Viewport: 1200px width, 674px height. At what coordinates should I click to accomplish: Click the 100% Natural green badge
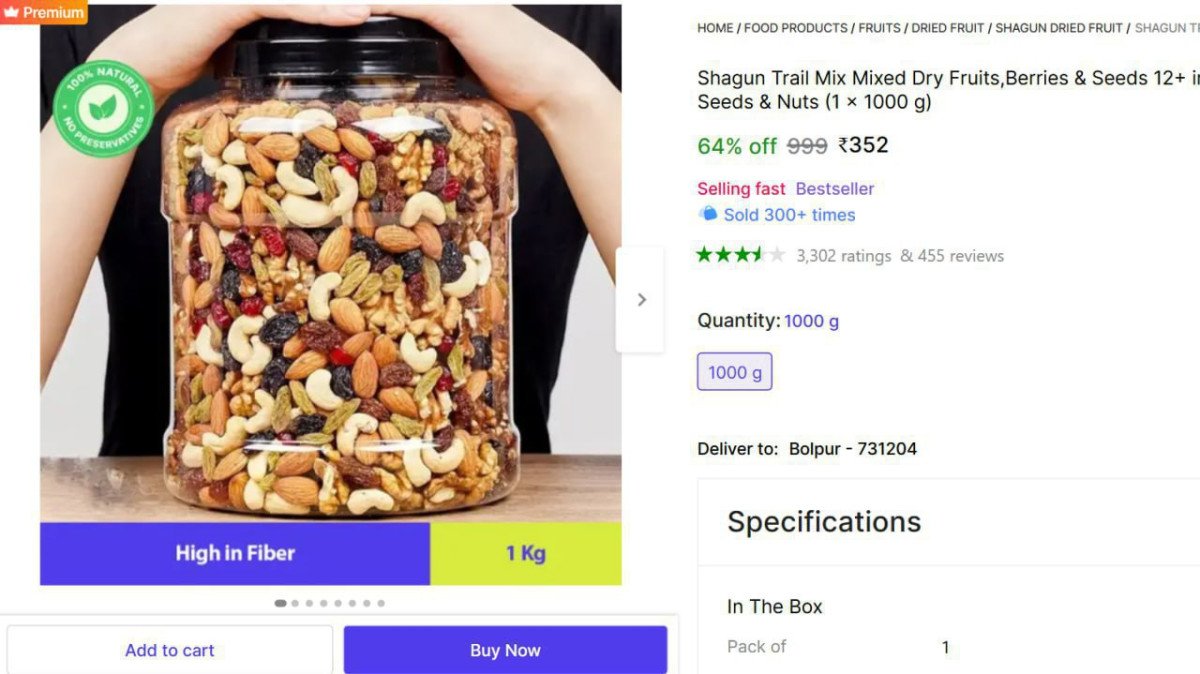click(103, 108)
